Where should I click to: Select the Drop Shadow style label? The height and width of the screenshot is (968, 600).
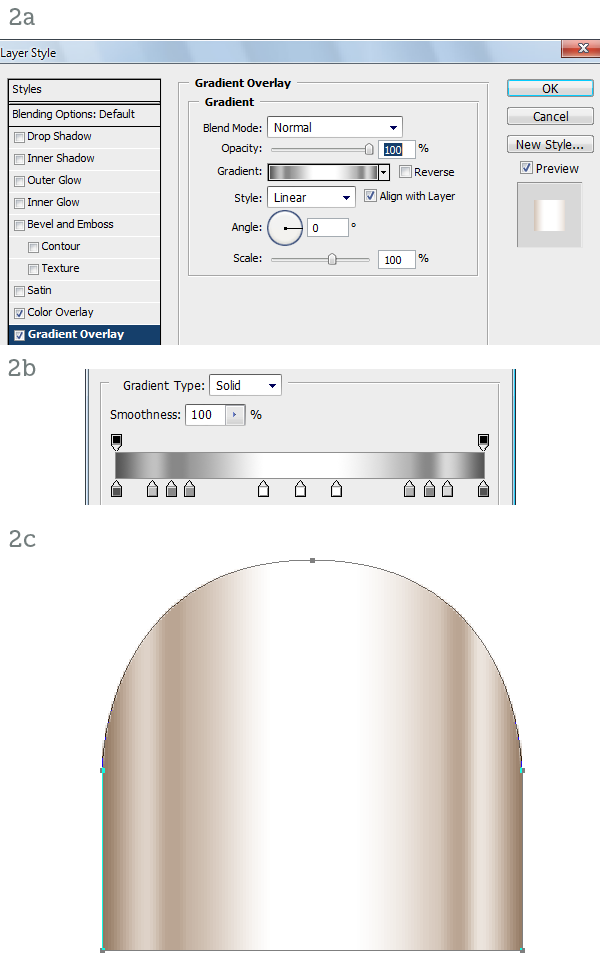click(x=59, y=136)
